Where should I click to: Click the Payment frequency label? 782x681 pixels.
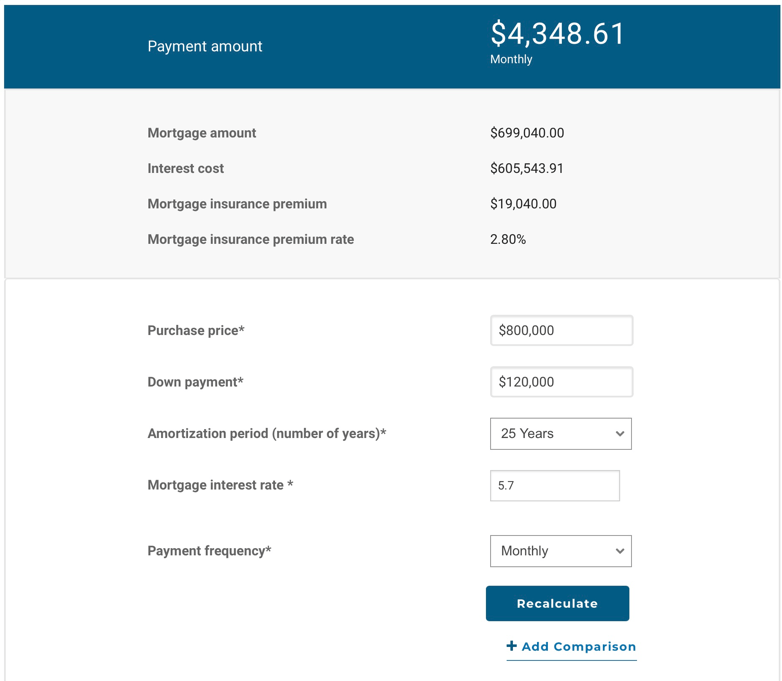[209, 551]
